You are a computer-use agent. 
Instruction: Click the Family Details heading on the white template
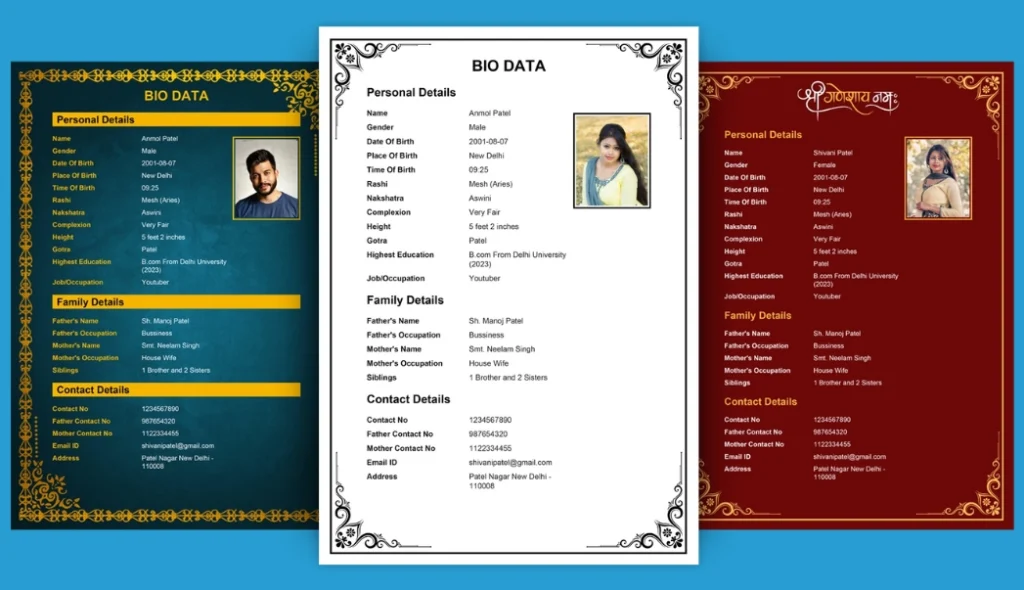coord(405,300)
